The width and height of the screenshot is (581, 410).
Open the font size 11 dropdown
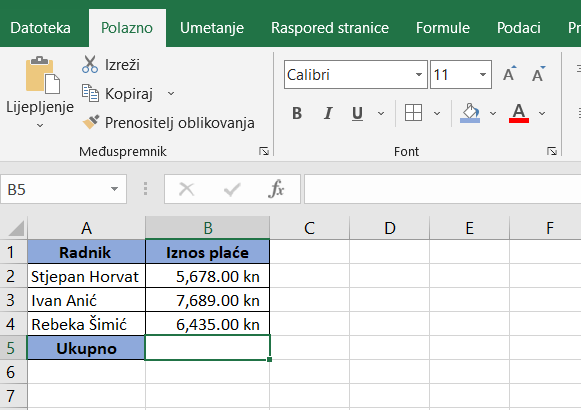482,75
